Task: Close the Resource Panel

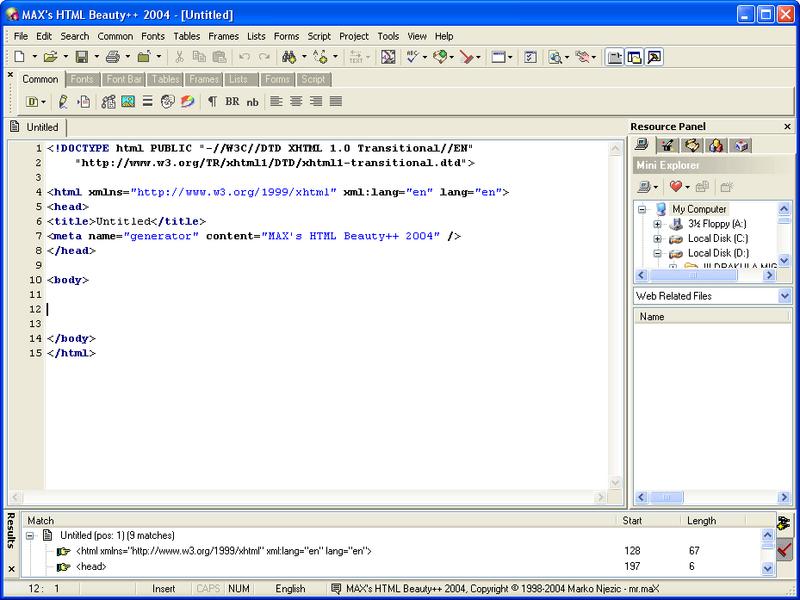Action: [x=787, y=127]
